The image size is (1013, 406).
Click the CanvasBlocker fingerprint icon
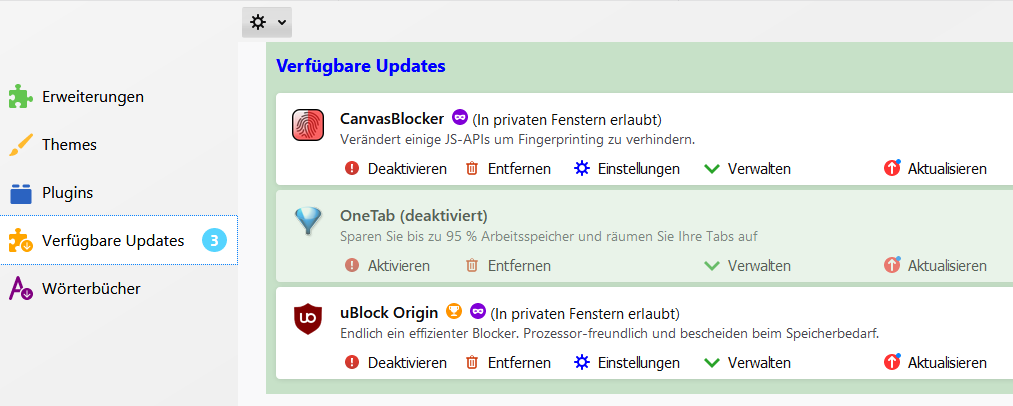tap(308, 125)
